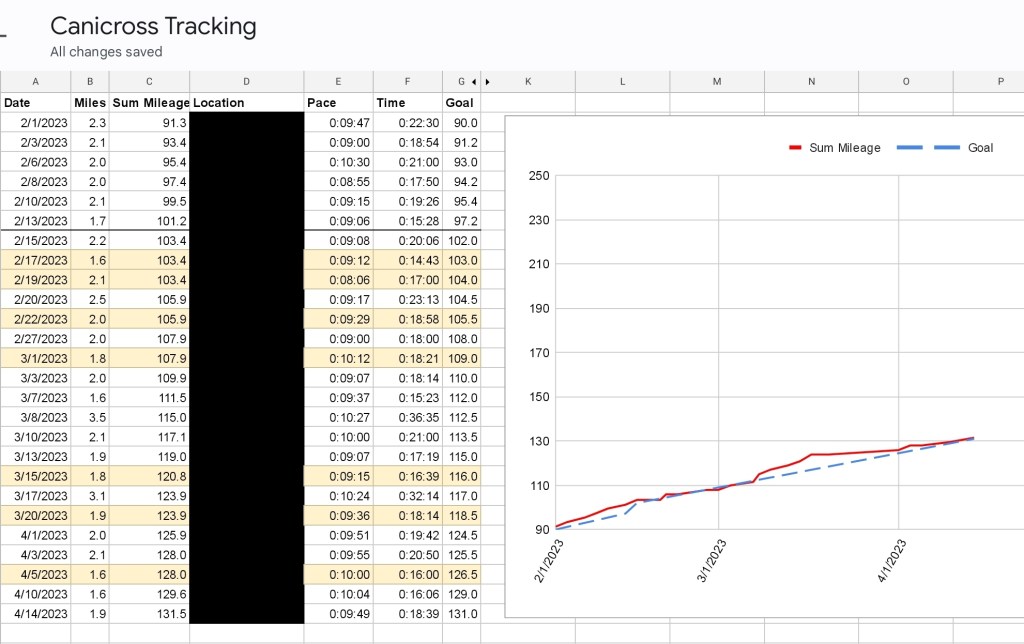
Task: Click the date cell 2/1/2023
Action: tap(36, 122)
